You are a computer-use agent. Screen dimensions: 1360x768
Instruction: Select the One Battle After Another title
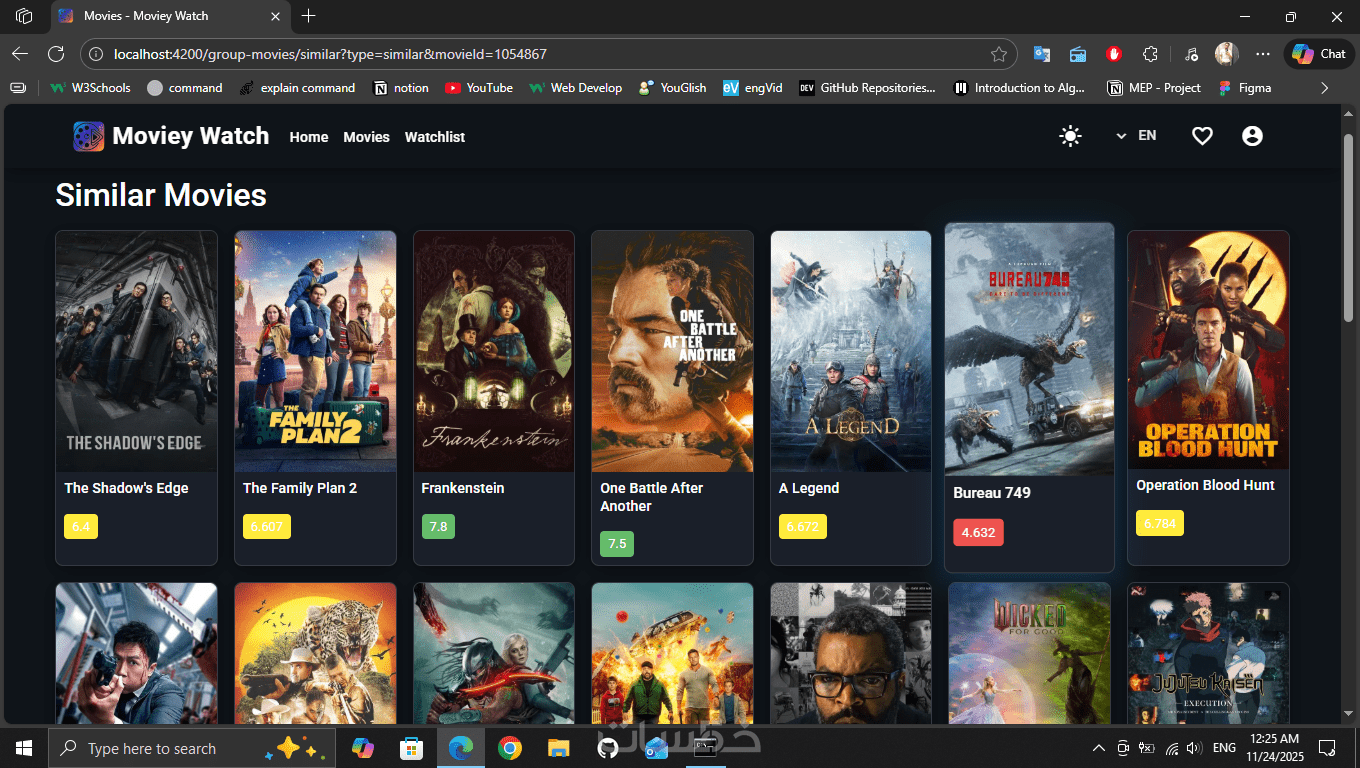(652, 497)
